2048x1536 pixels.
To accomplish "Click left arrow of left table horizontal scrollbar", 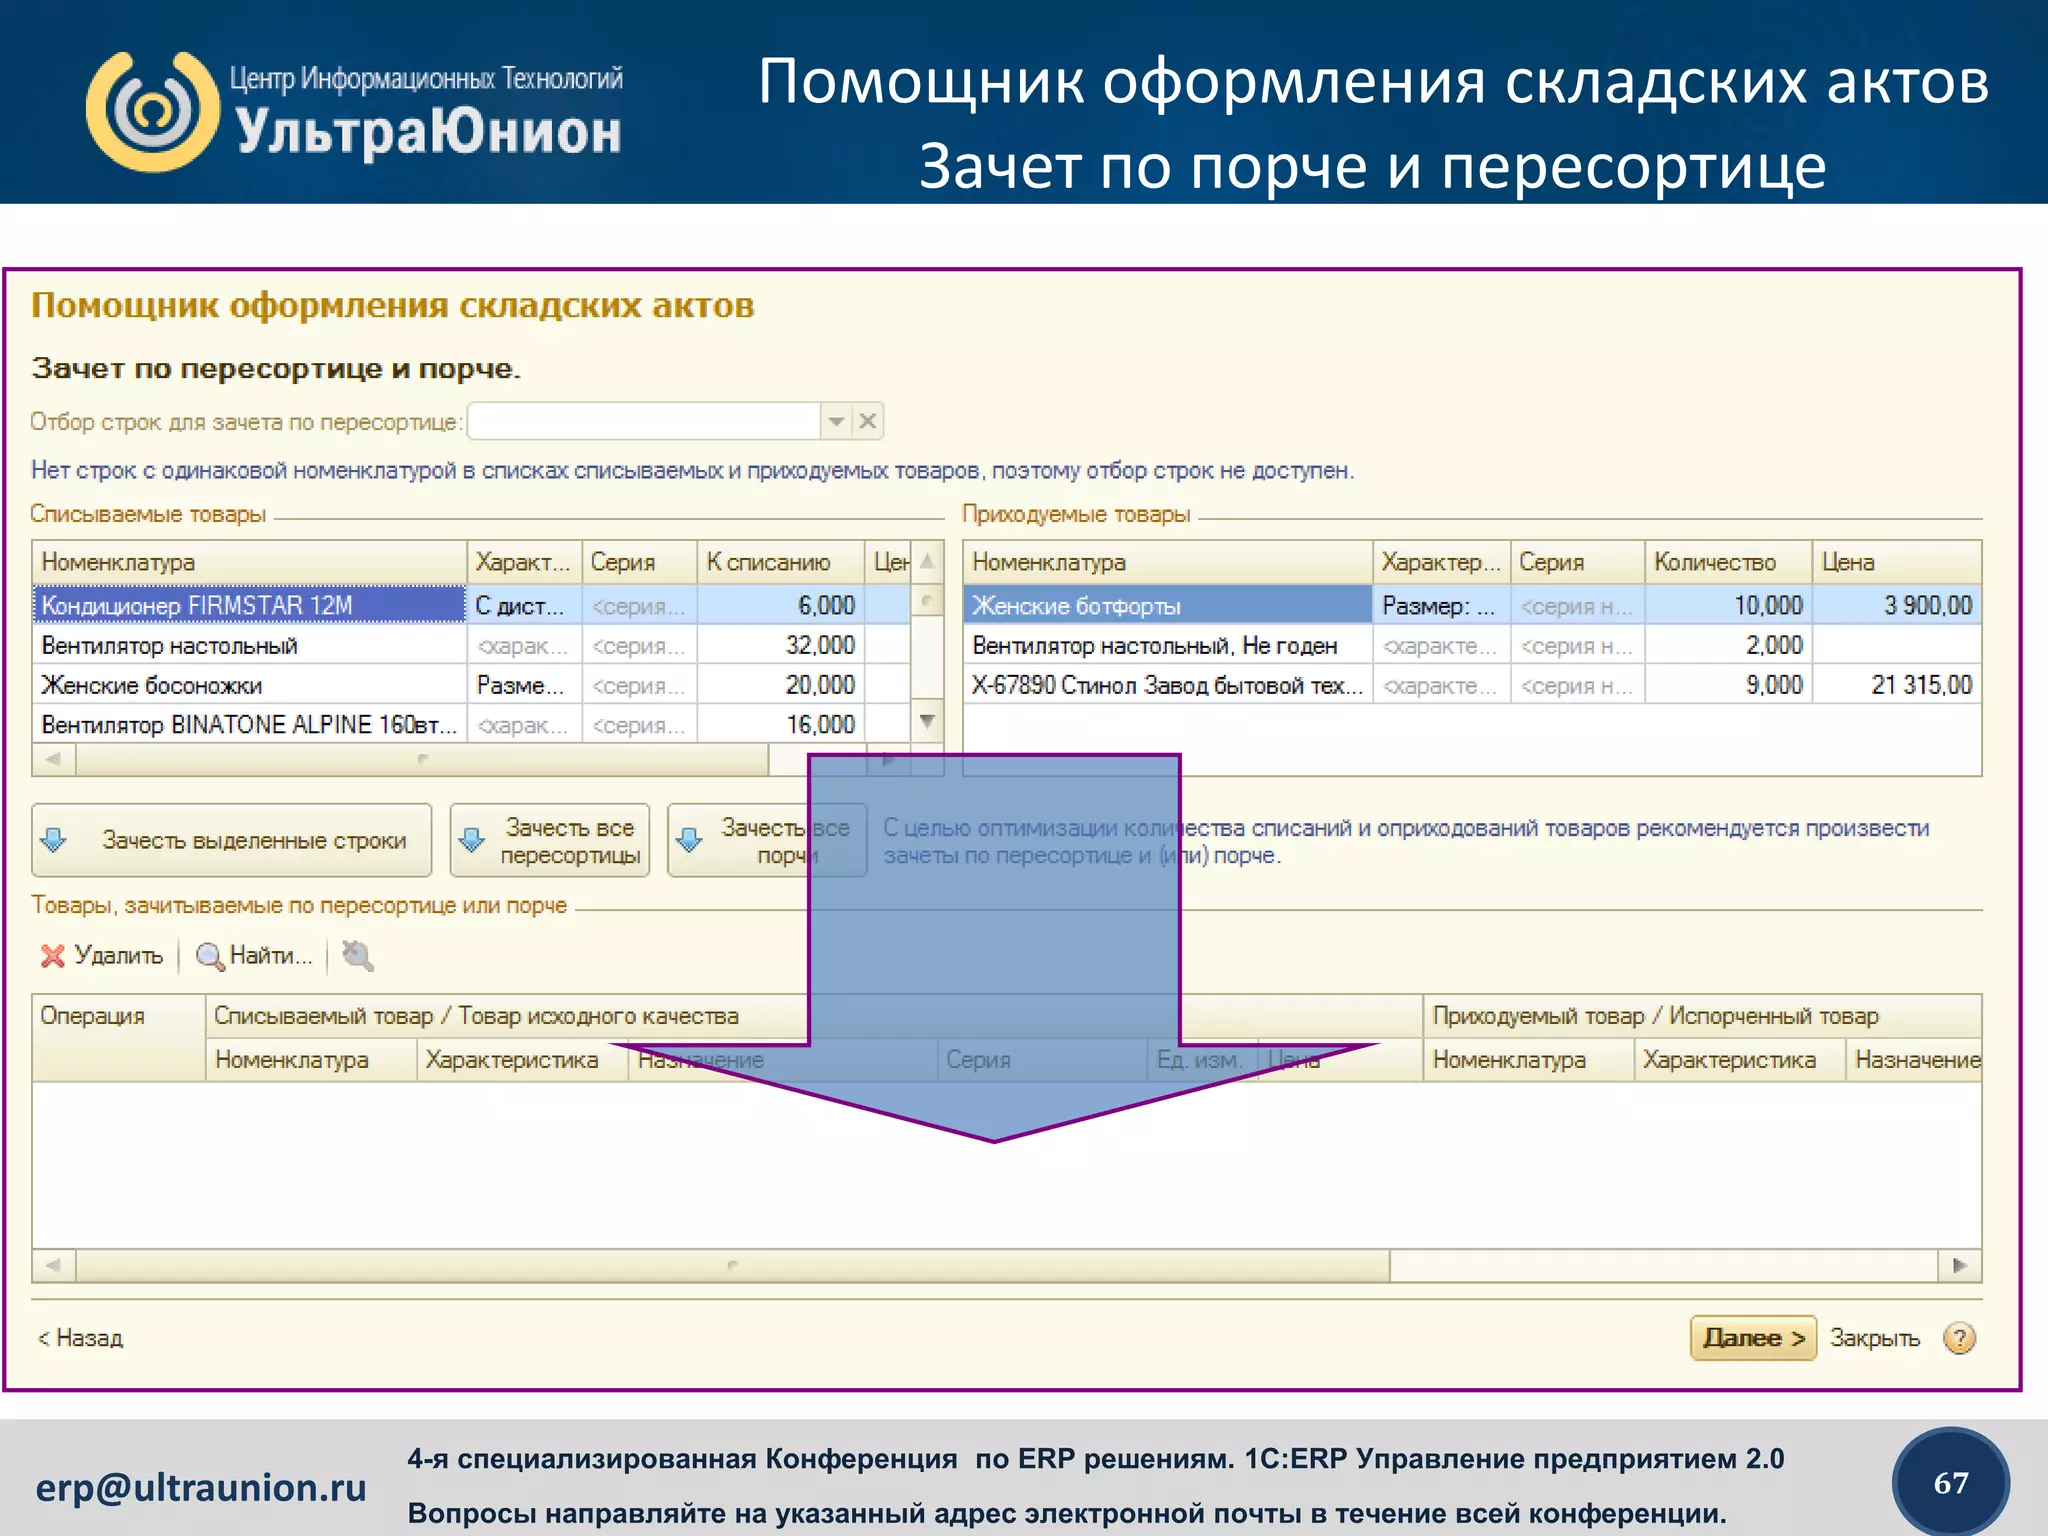I will tap(54, 759).
